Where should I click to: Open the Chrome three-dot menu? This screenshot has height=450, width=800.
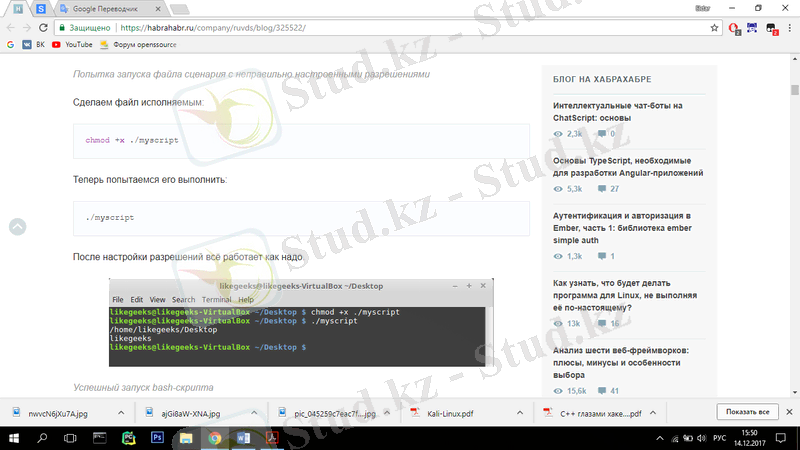pyautogui.click(x=790, y=29)
